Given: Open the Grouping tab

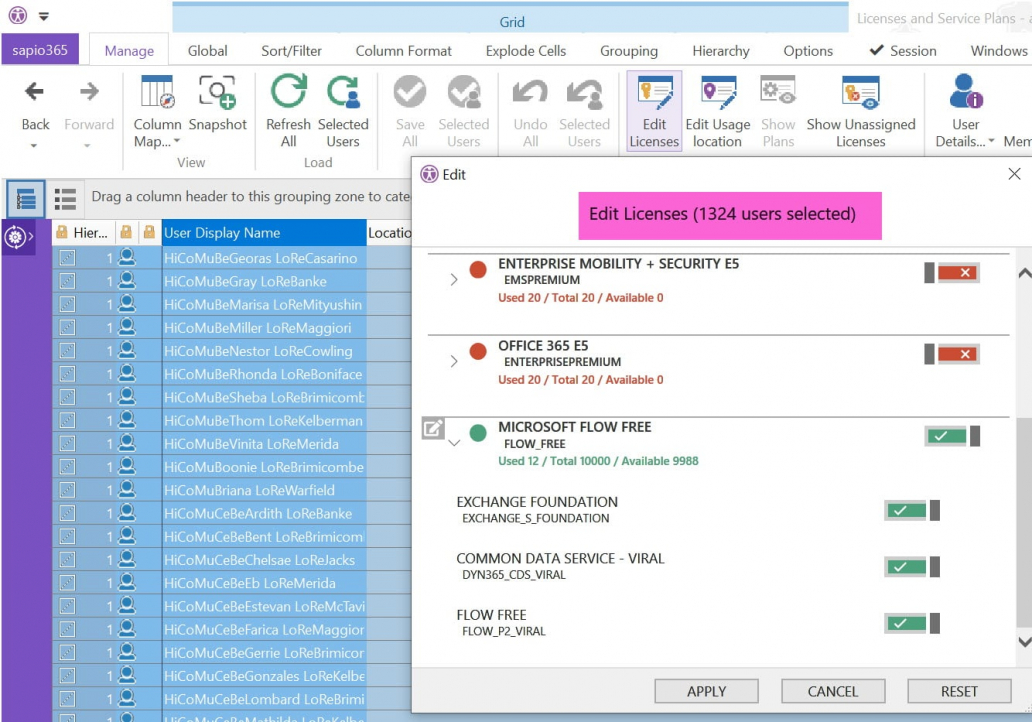Looking at the screenshot, I should click(x=629, y=51).
